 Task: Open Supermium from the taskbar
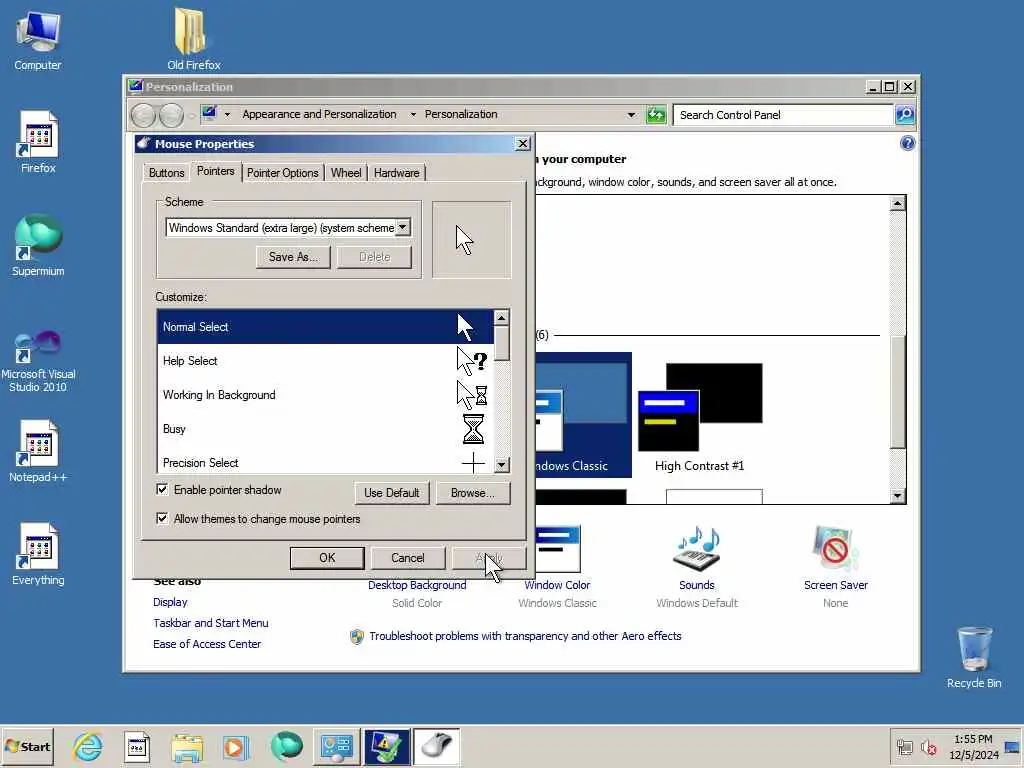pyautogui.click(x=286, y=746)
